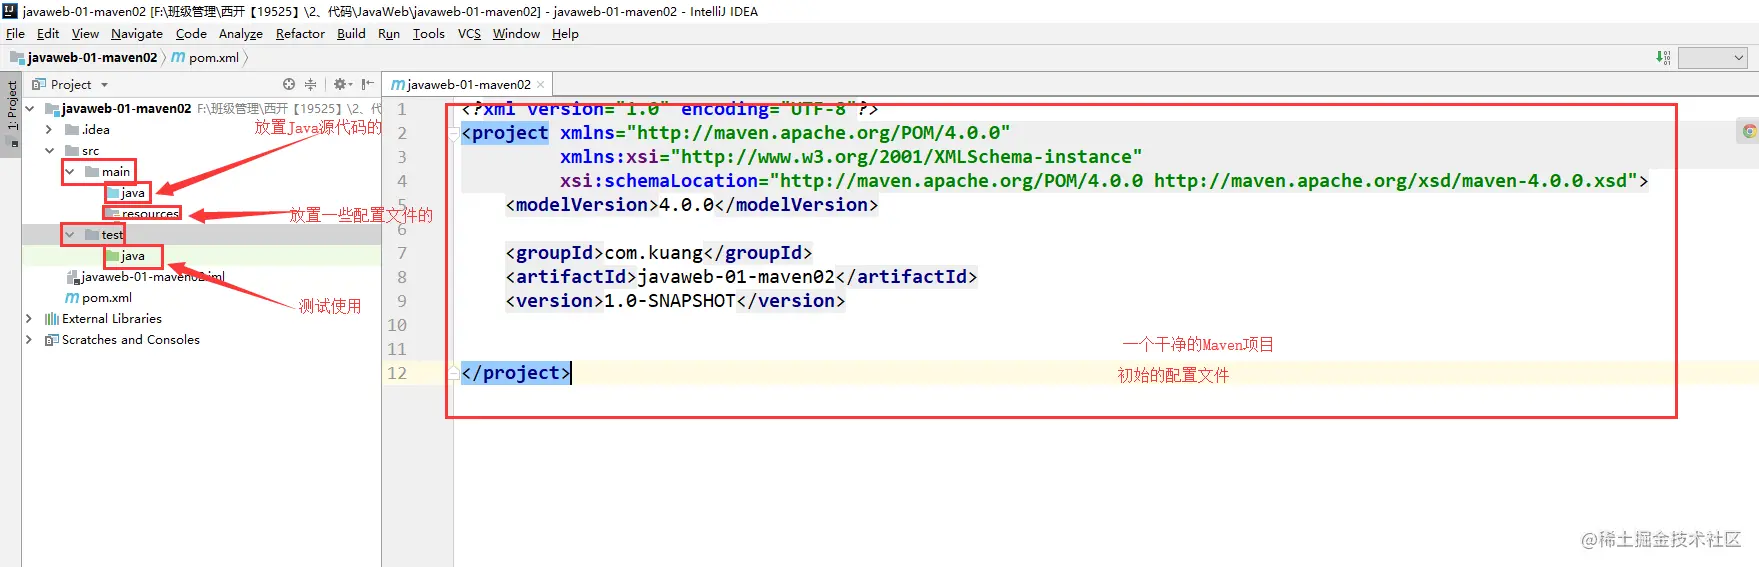Open Project panel settings gear icon
The width and height of the screenshot is (1759, 567).
342,85
